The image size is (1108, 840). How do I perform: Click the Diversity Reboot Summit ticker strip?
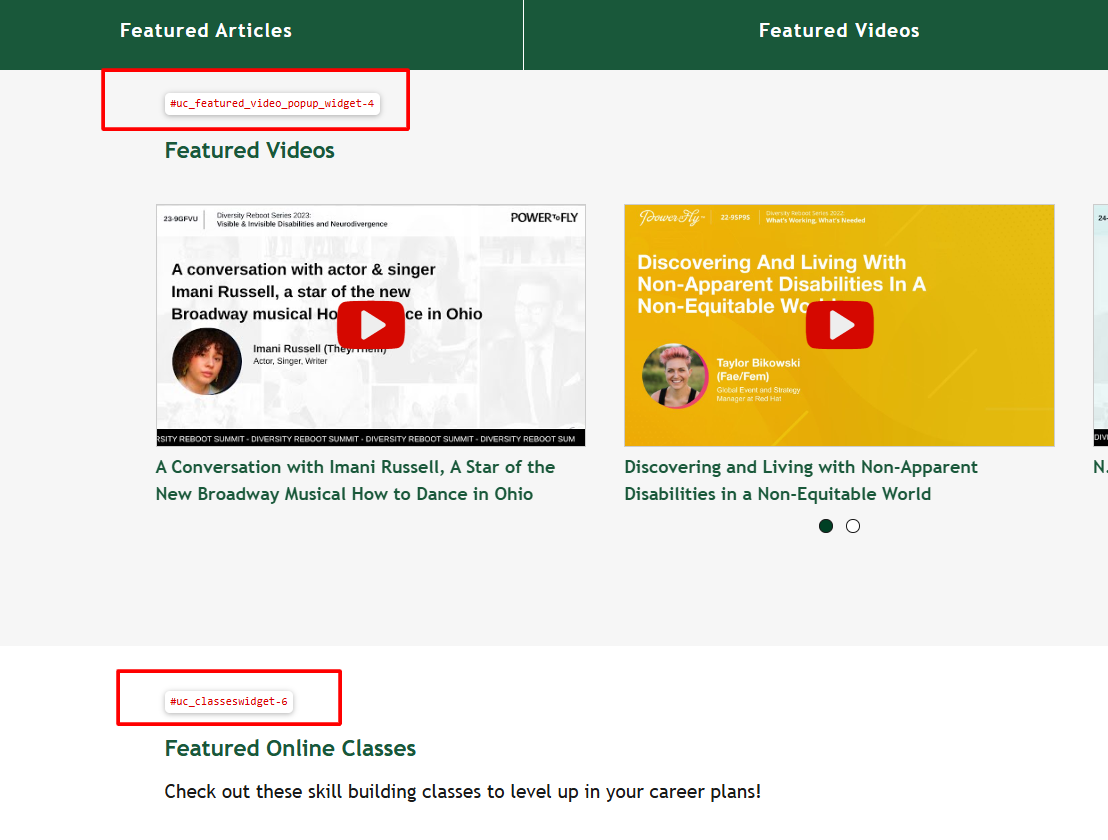point(370,438)
